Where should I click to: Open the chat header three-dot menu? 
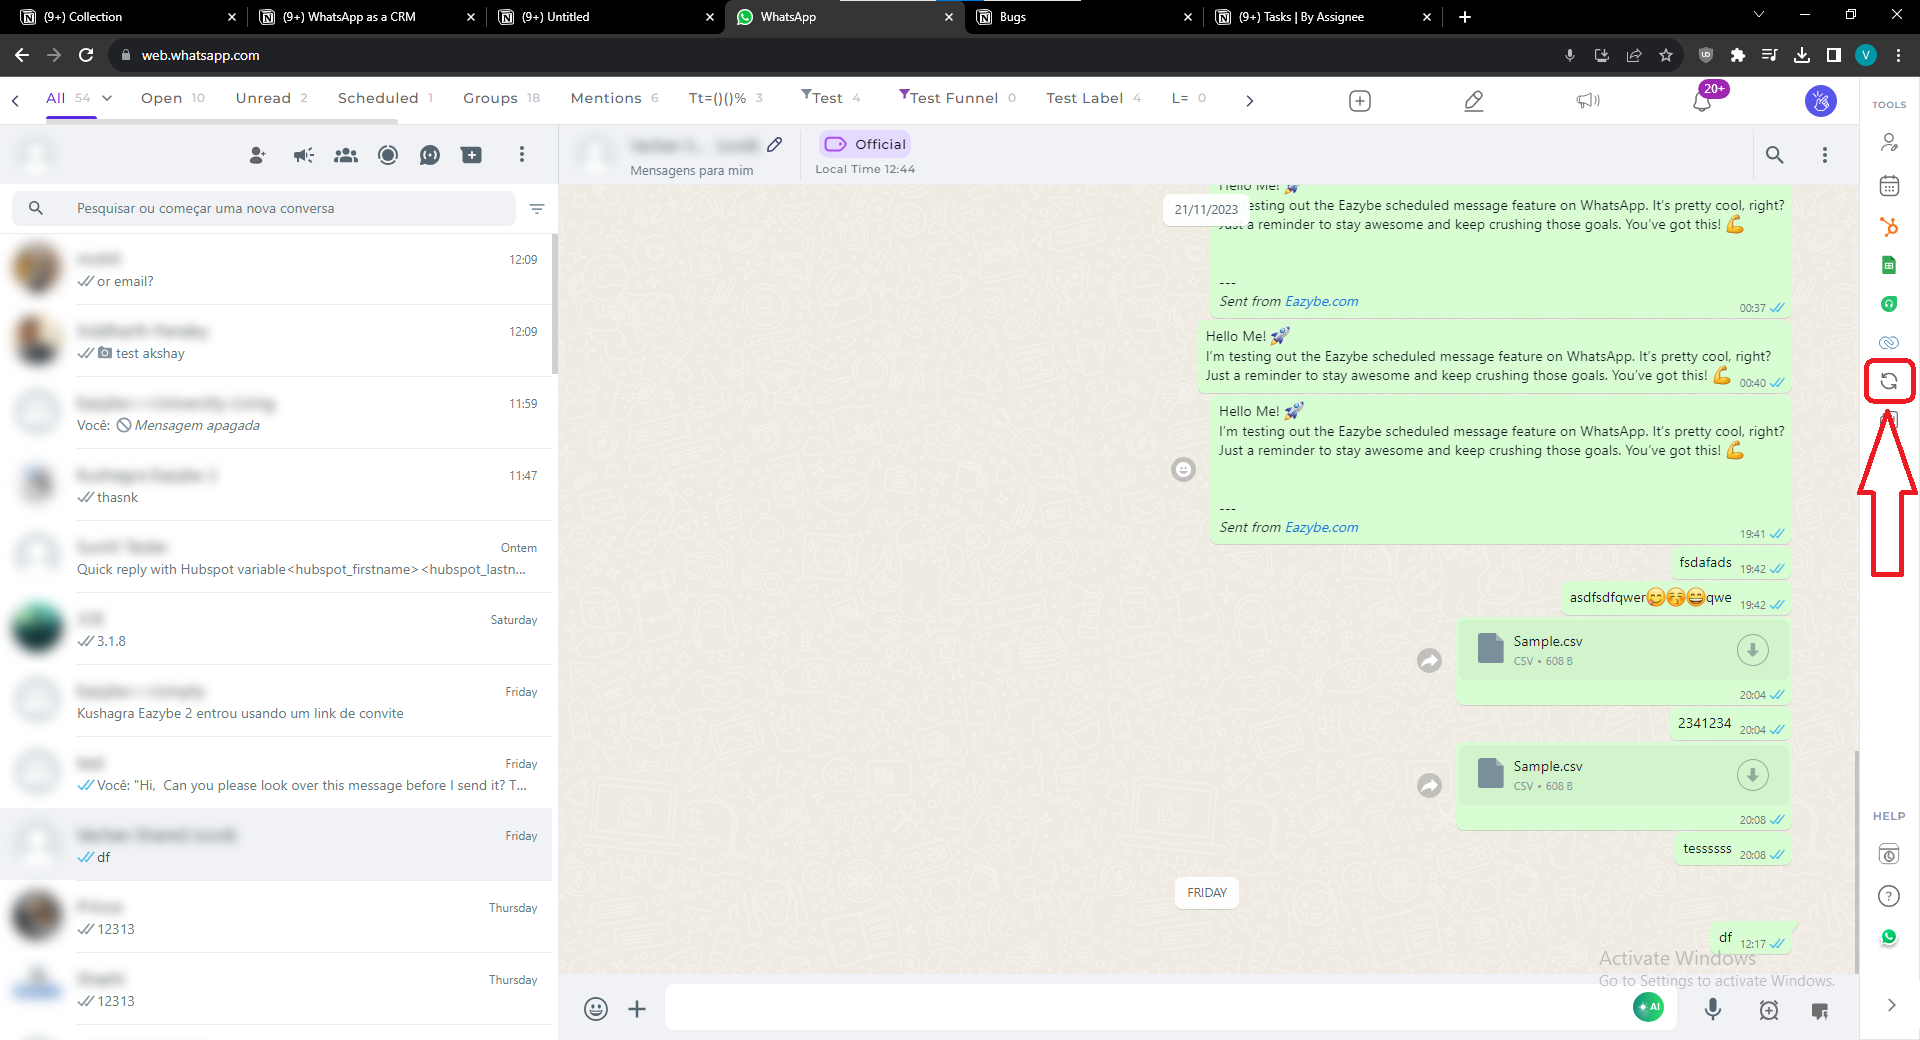pos(1824,155)
